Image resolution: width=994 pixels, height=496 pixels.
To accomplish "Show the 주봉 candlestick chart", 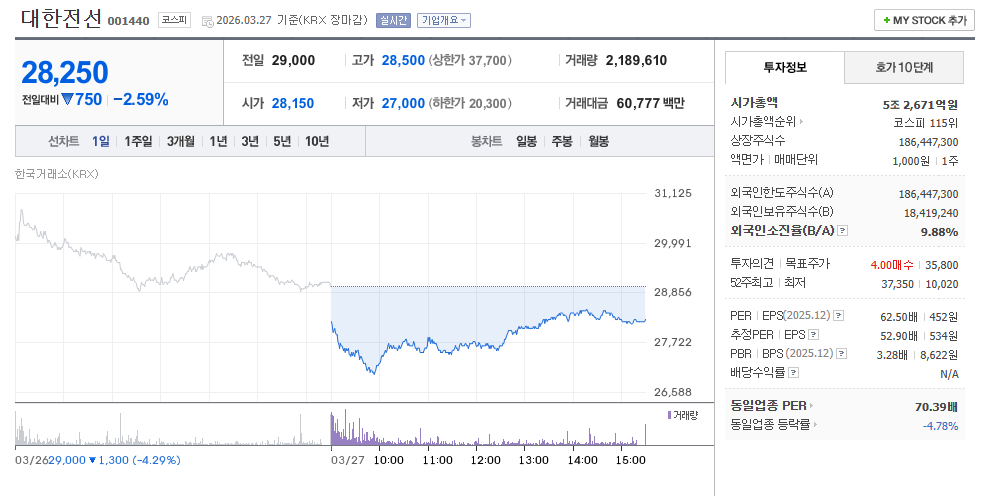I will pos(562,141).
